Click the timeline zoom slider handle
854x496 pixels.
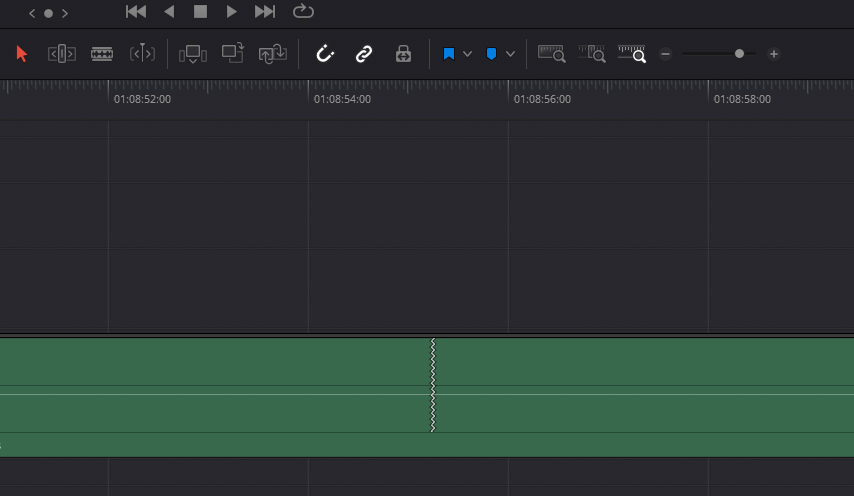739,54
